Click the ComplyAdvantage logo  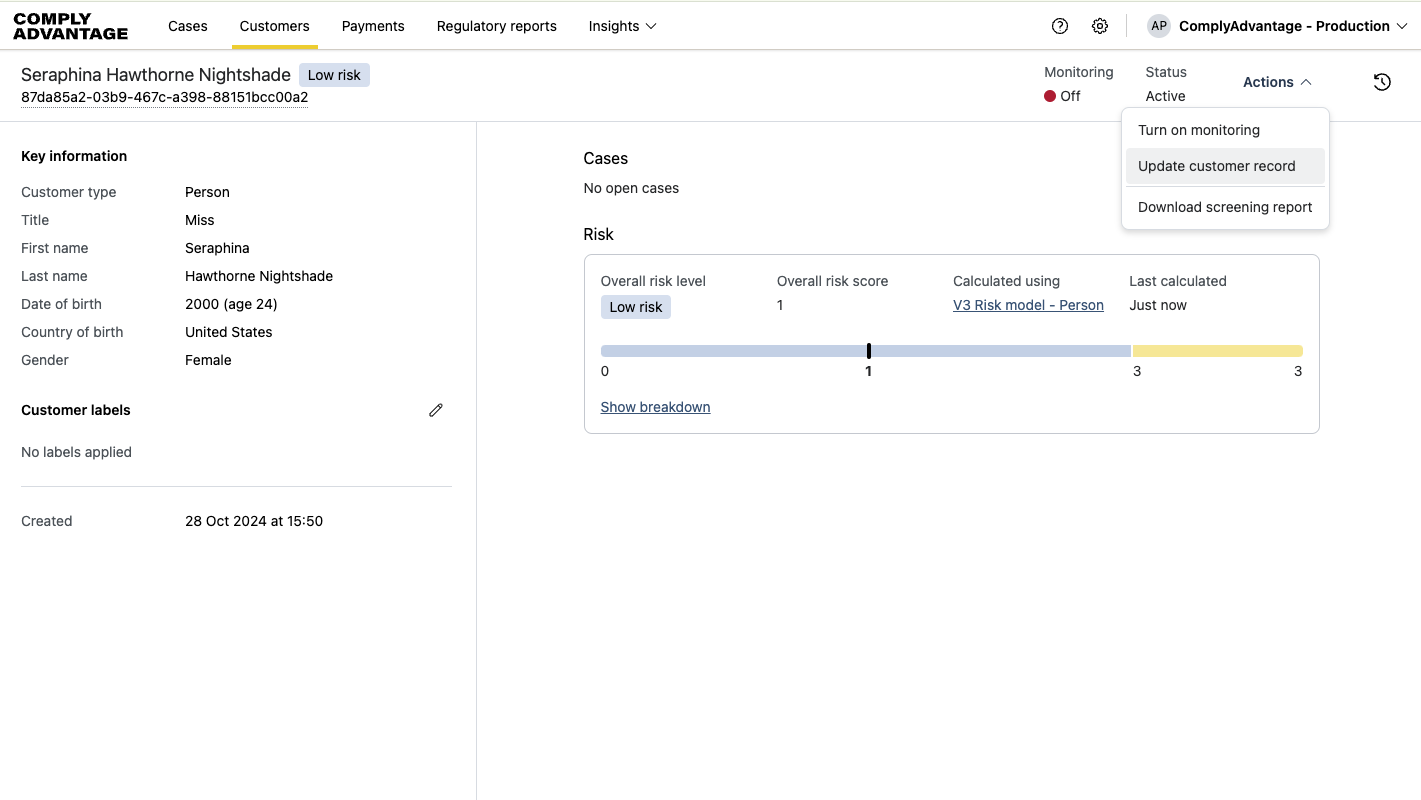click(x=71, y=26)
